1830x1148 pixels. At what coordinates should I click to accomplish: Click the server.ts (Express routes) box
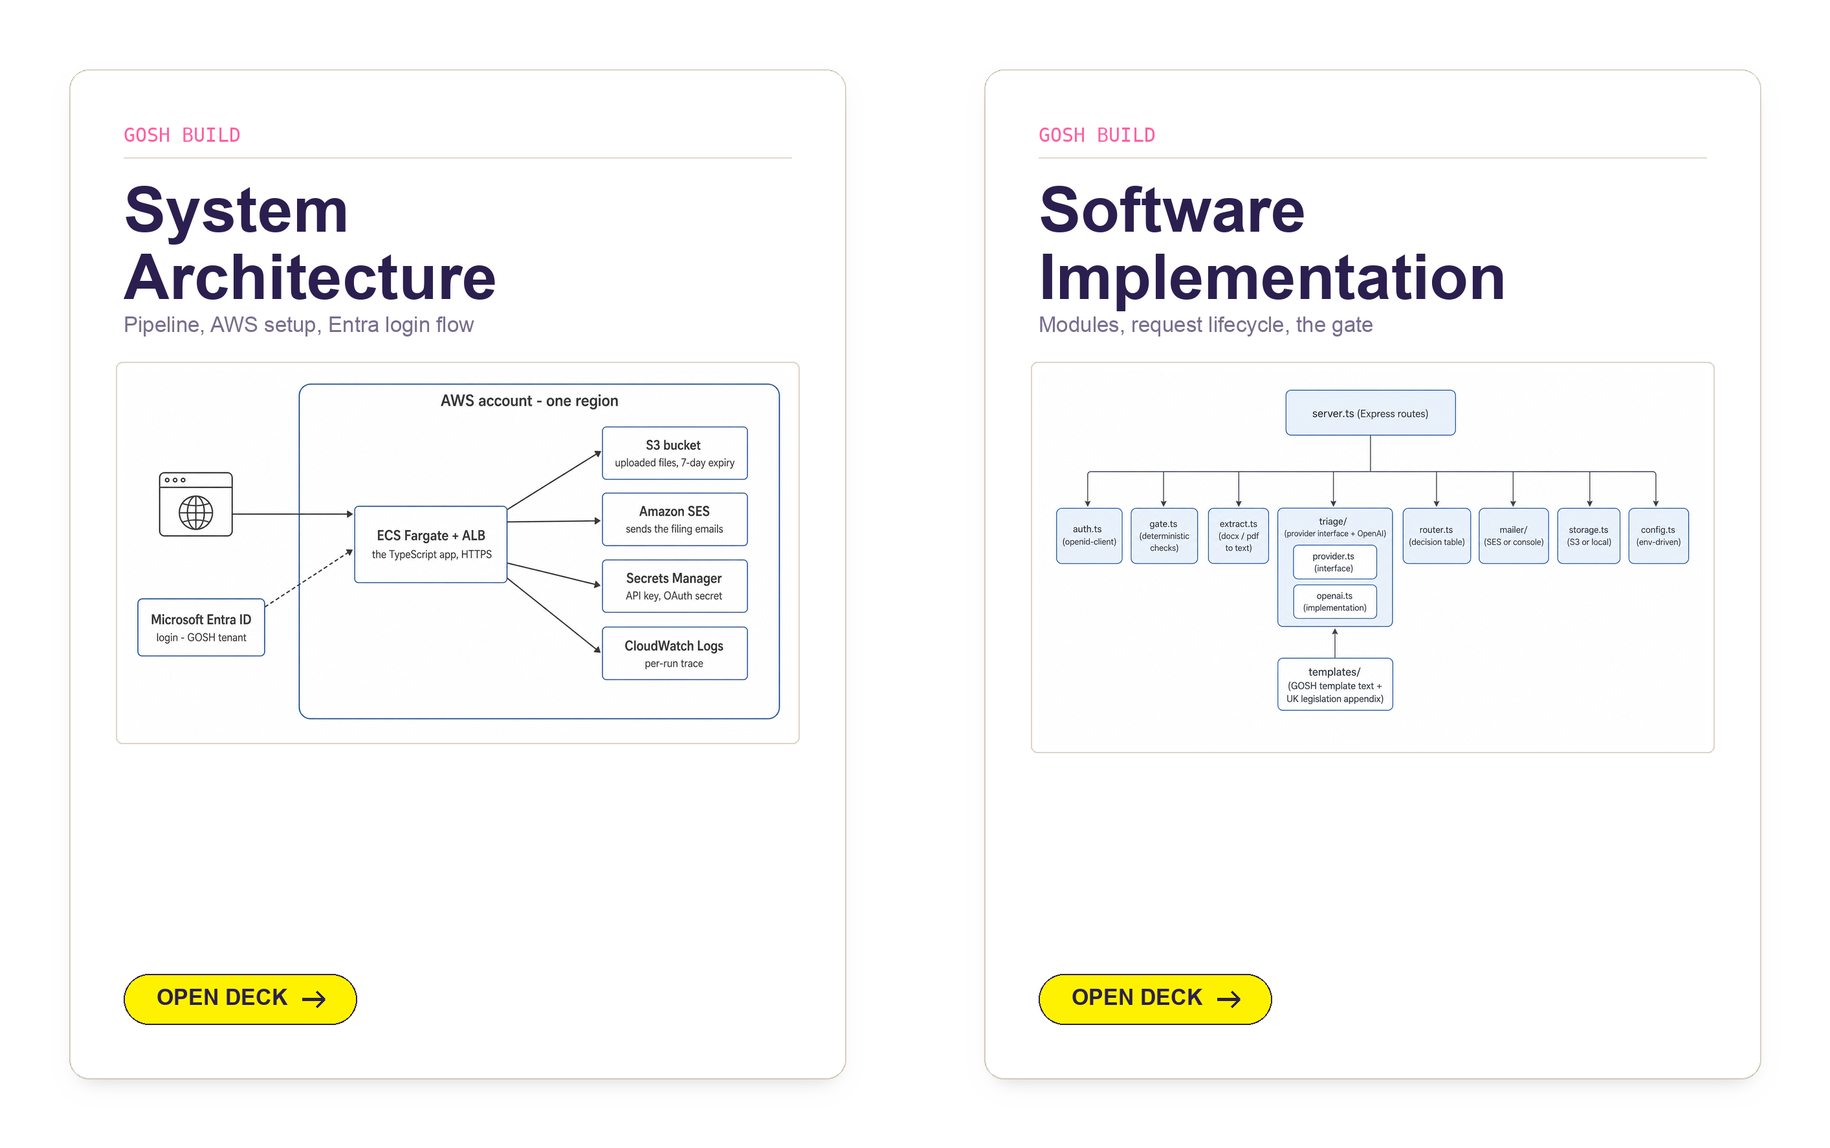click(1371, 413)
